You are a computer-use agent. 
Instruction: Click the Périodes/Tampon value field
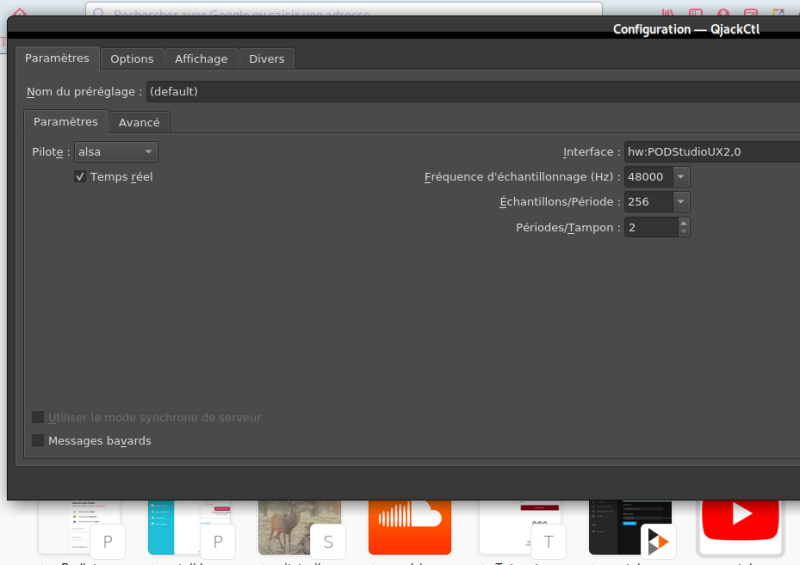point(652,228)
